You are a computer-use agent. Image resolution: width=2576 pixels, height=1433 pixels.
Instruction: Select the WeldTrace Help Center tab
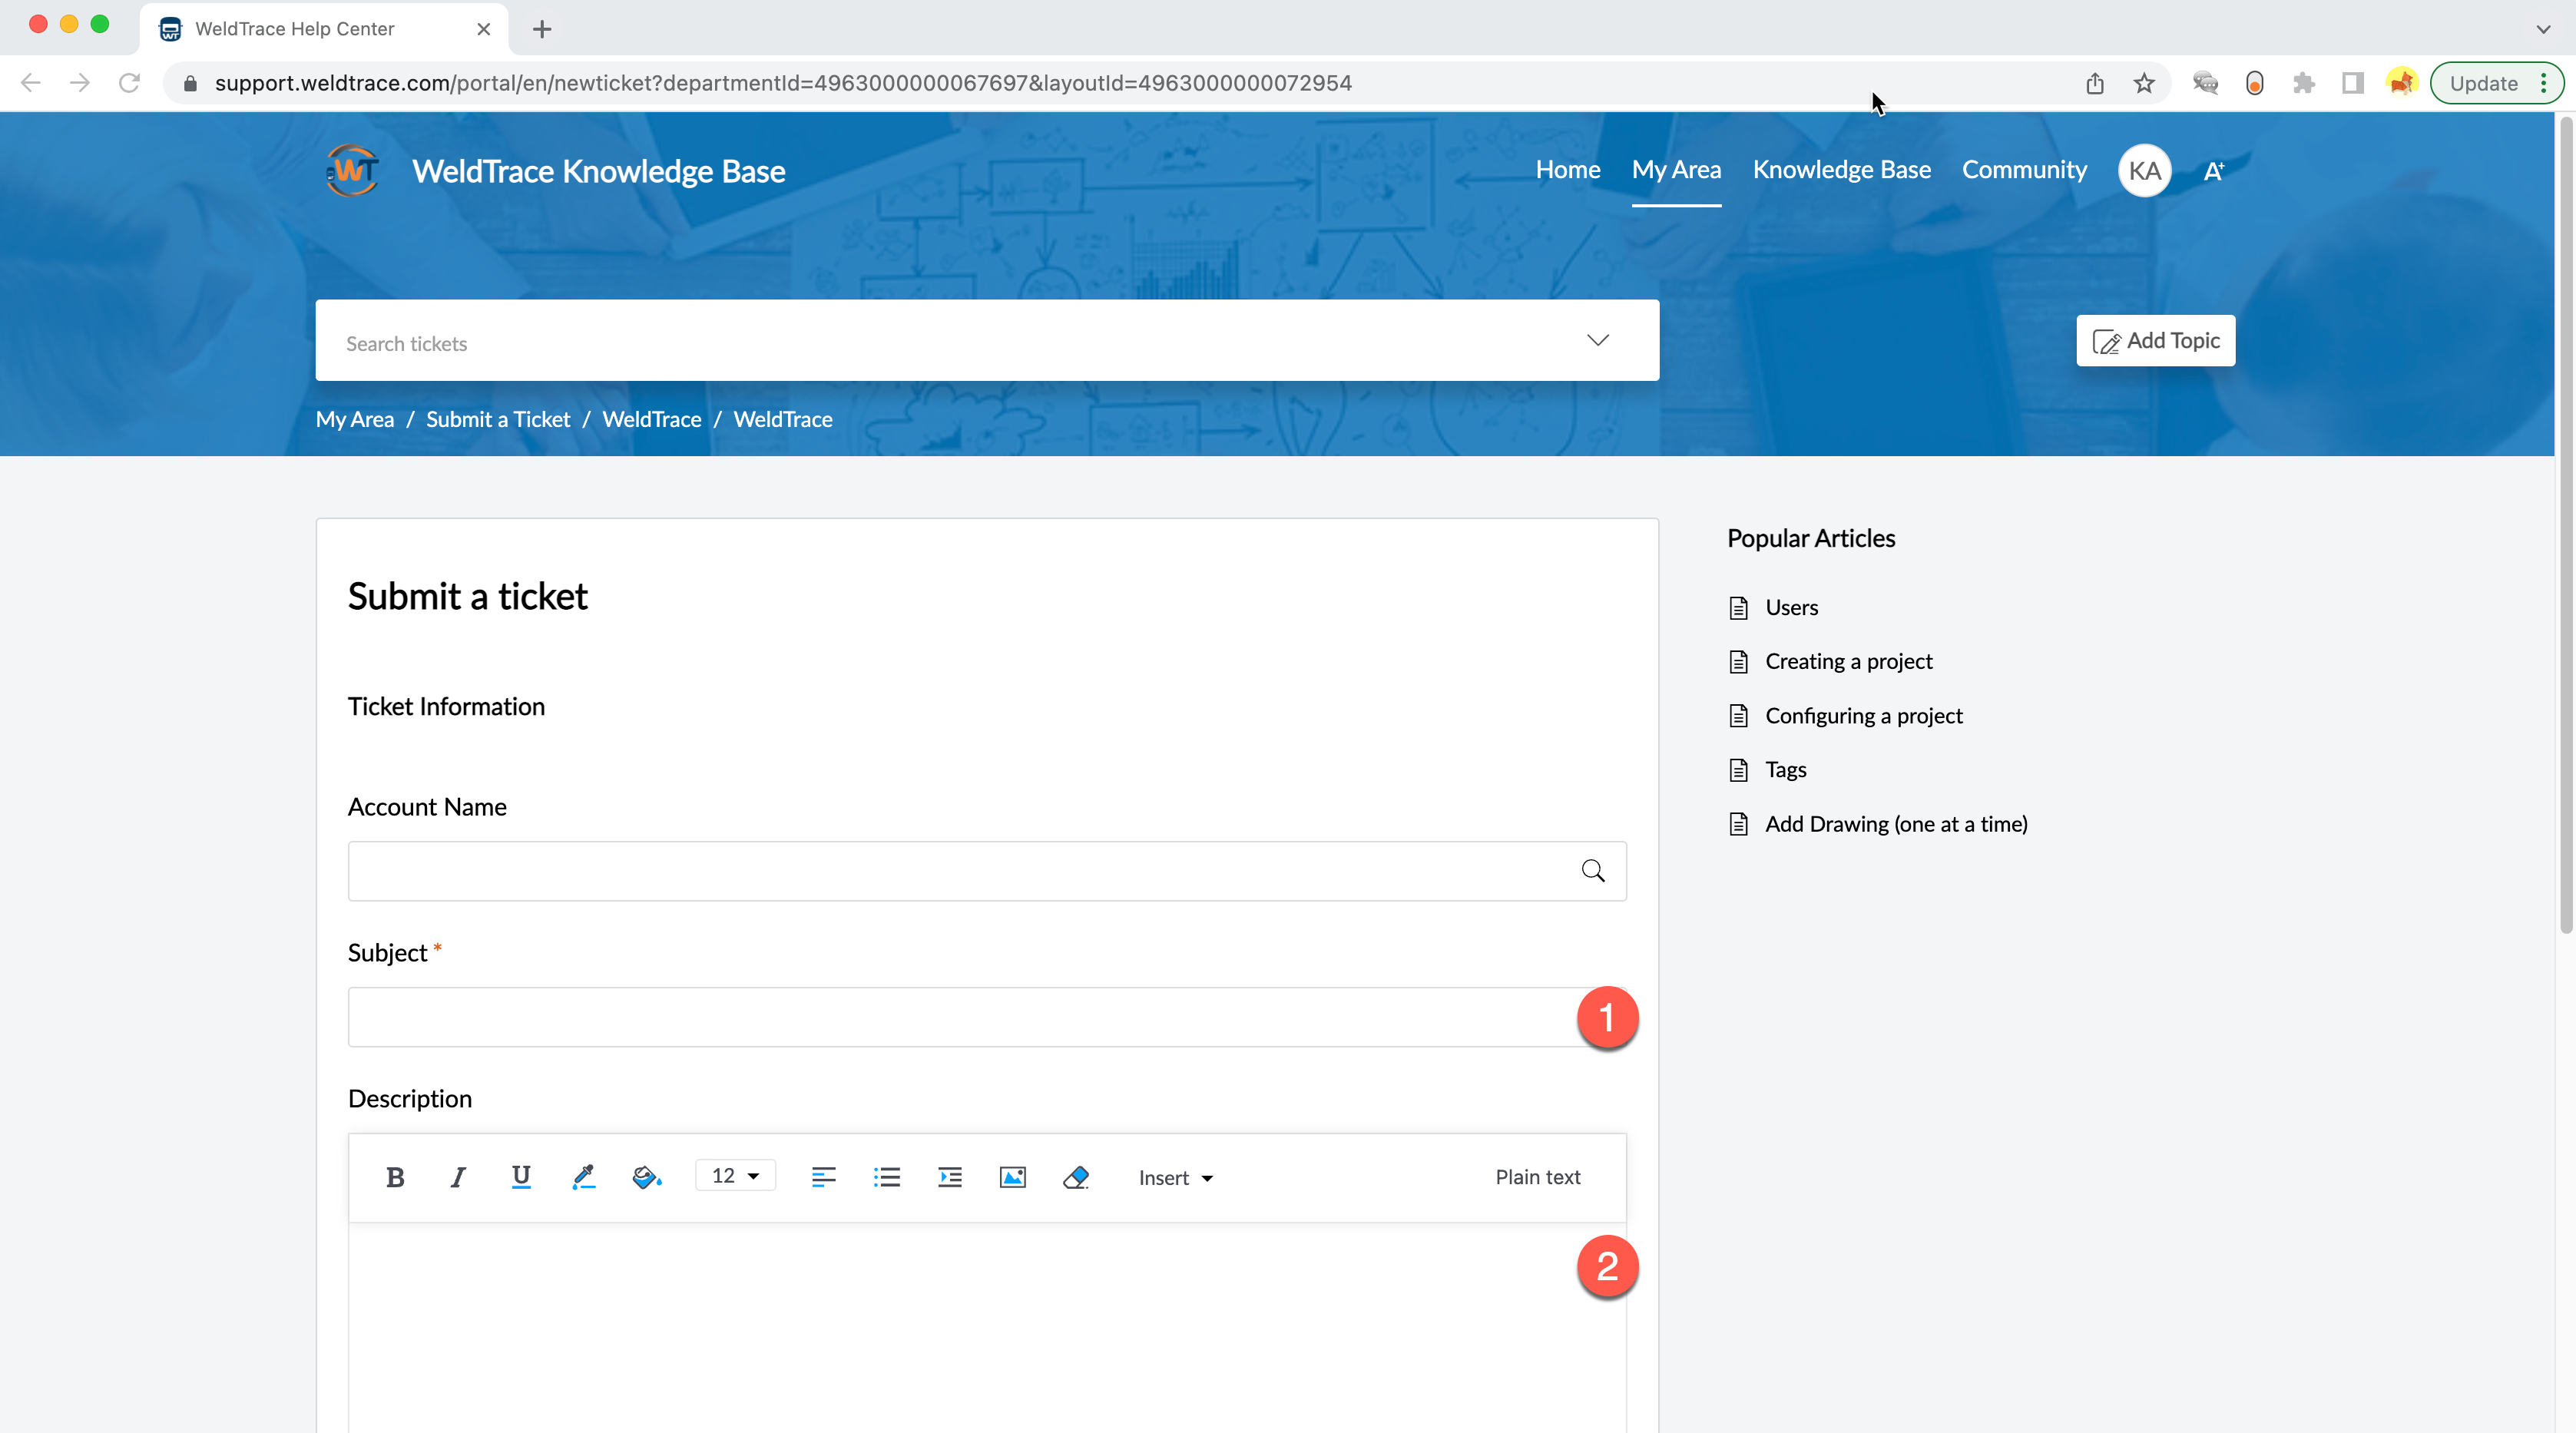[323, 29]
